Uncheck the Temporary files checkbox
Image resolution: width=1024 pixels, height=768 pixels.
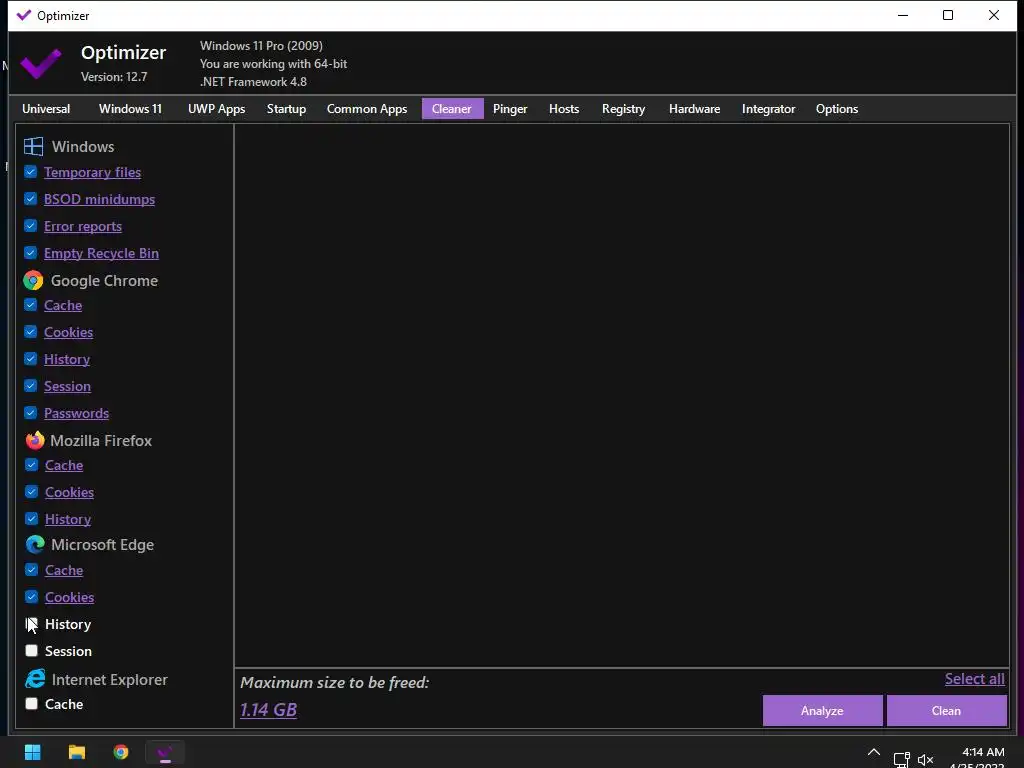[31, 172]
